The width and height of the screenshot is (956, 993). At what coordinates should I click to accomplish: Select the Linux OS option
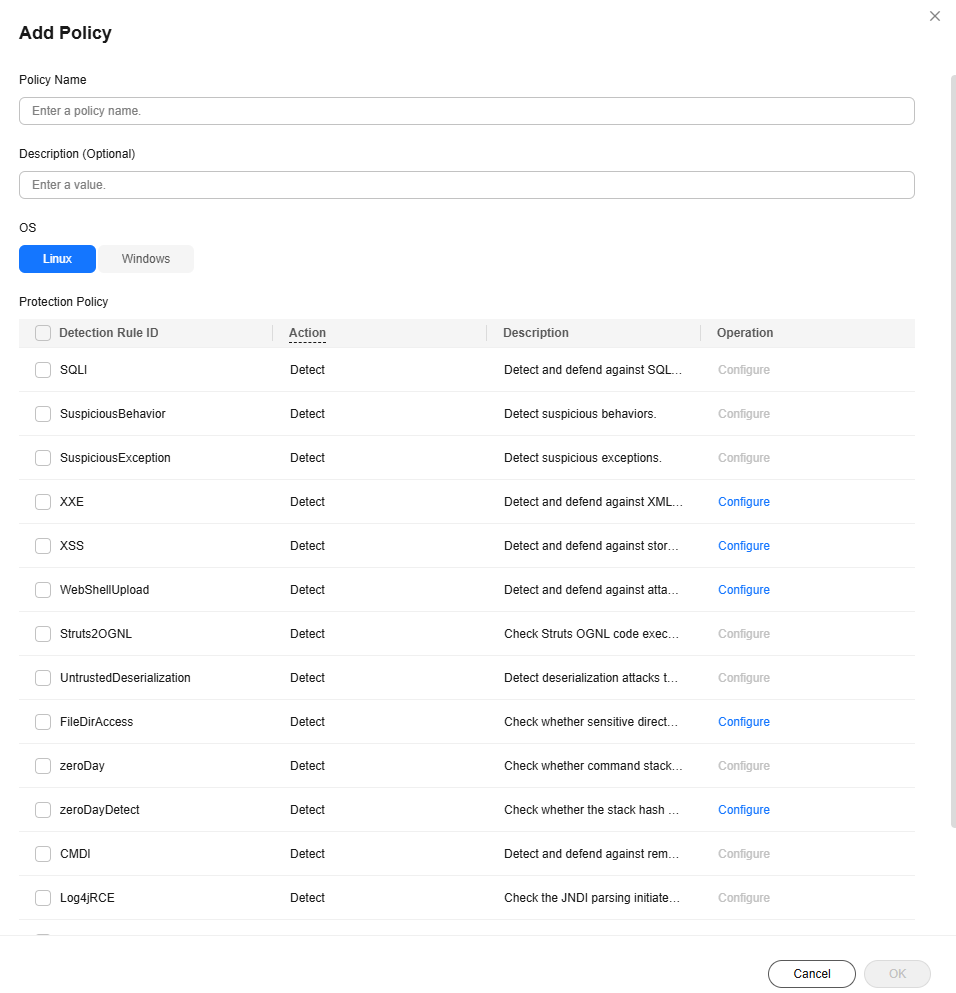(58, 259)
